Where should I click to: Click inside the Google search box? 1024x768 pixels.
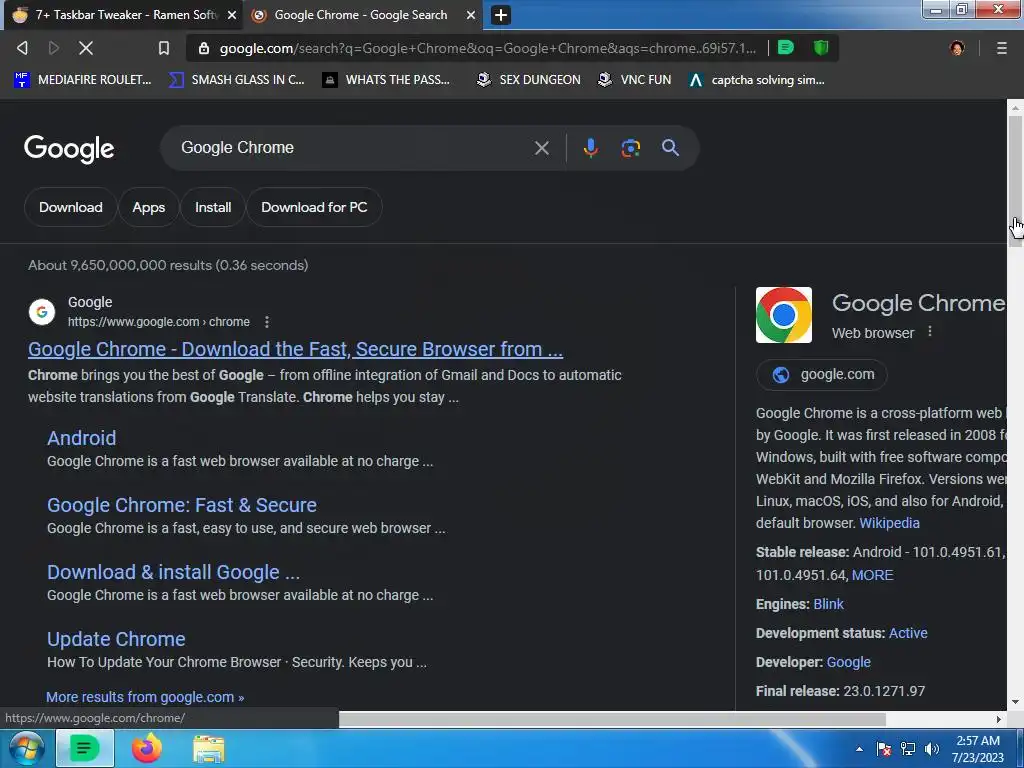click(353, 148)
